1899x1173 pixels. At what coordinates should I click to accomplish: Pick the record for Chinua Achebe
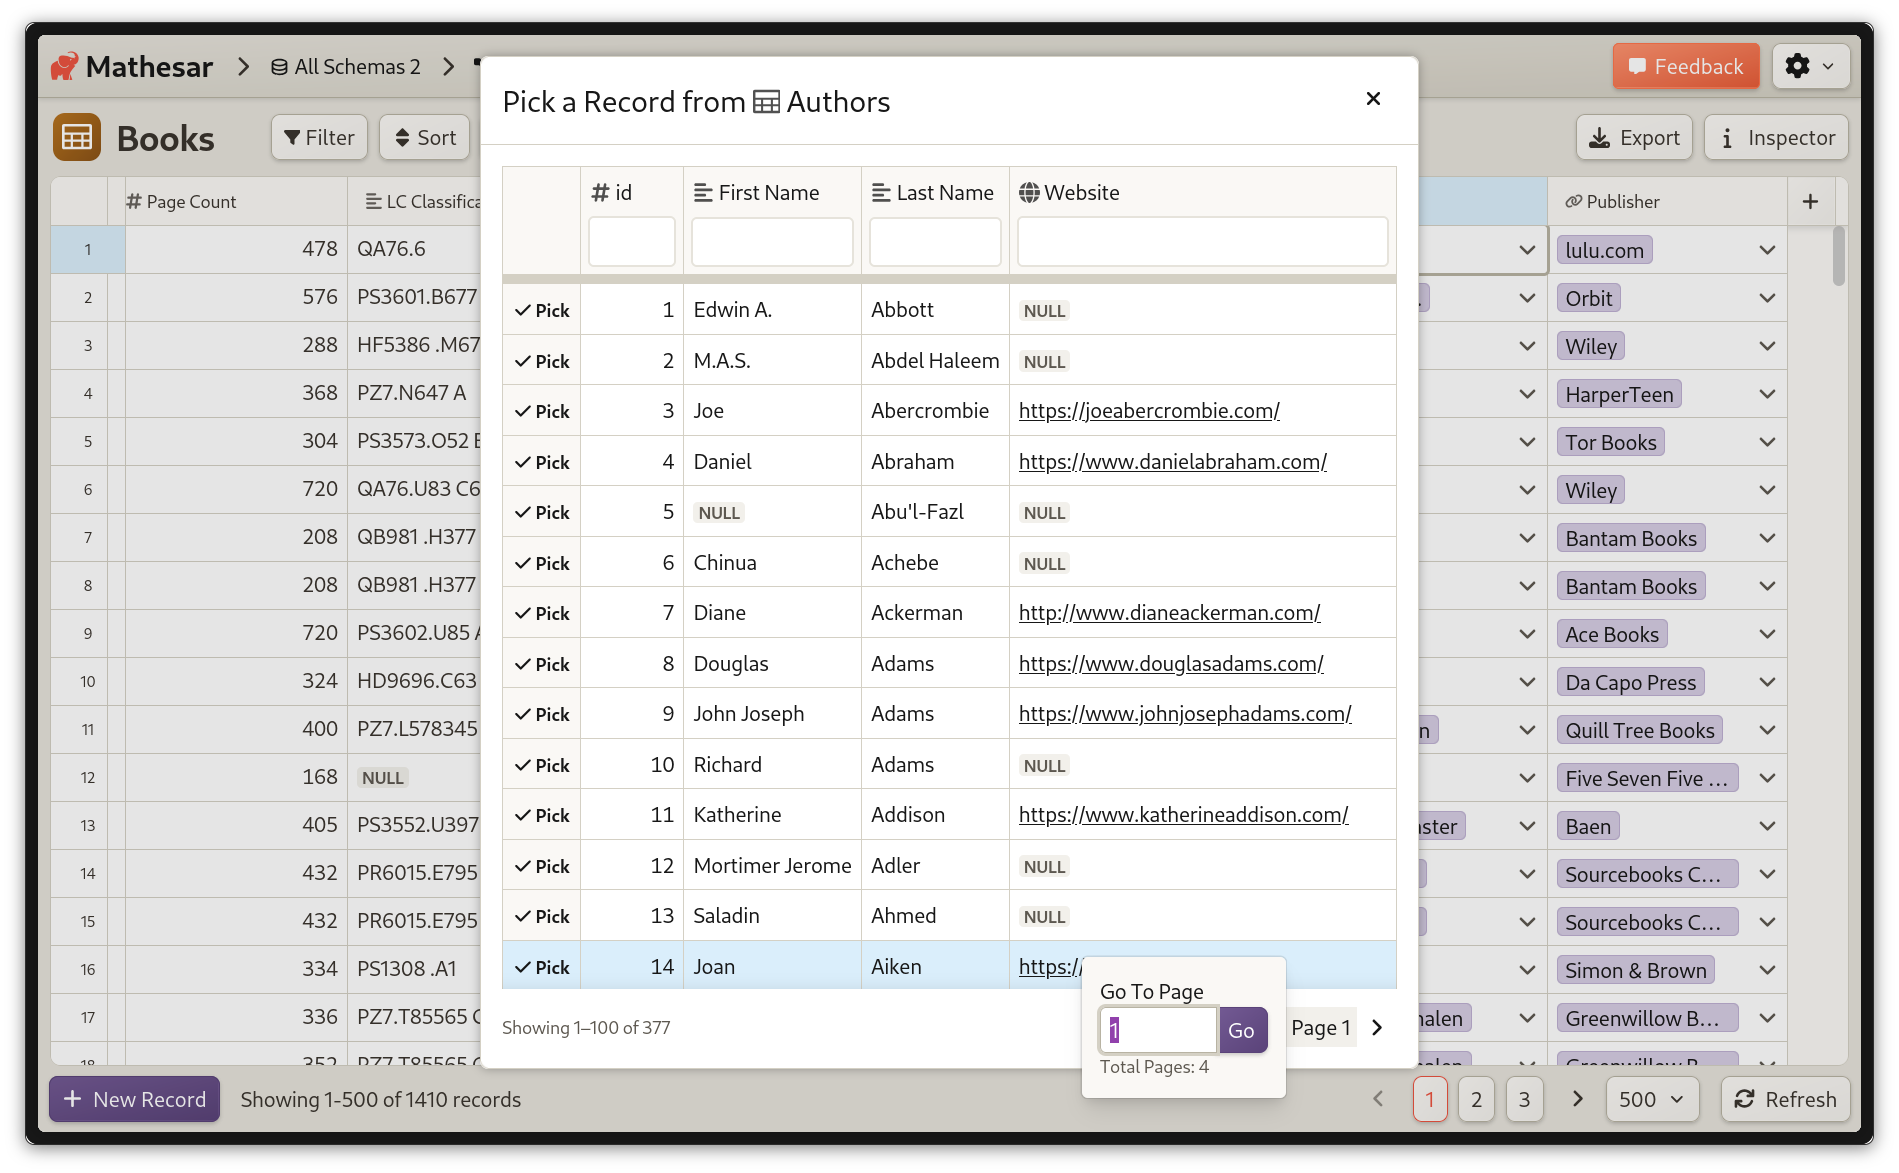(541, 562)
